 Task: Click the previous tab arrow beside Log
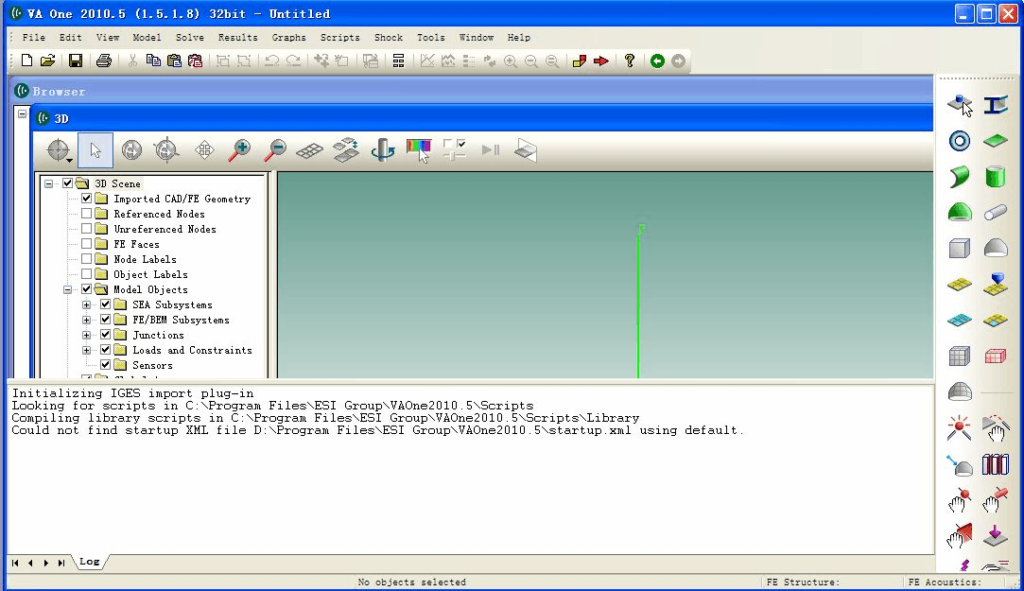click(30, 563)
